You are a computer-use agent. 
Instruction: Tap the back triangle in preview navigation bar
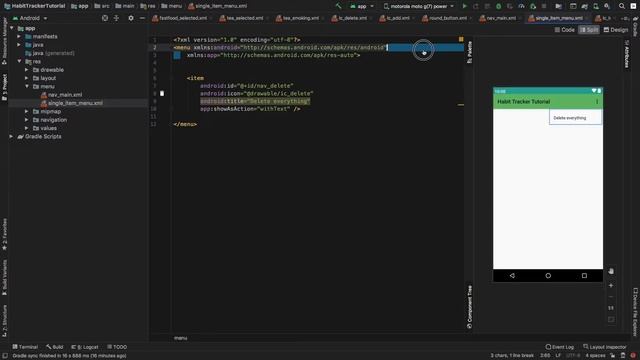click(x=512, y=276)
